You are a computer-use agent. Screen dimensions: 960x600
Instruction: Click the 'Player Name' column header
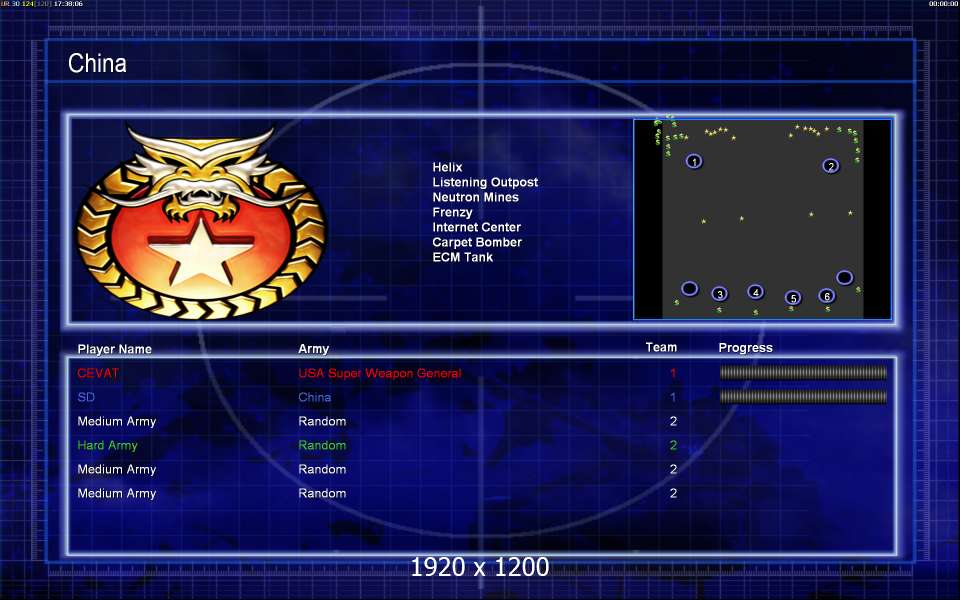tap(114, 349)
